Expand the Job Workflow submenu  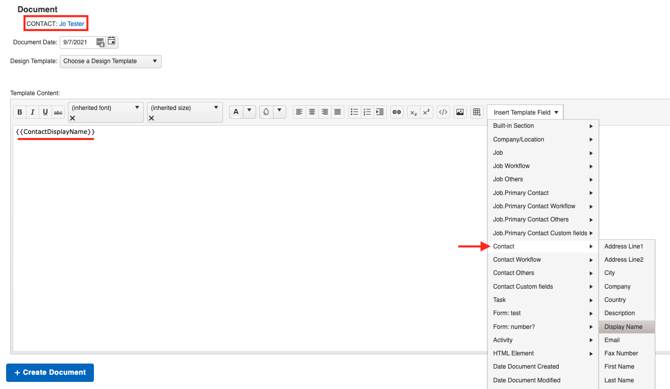(543, 166)
